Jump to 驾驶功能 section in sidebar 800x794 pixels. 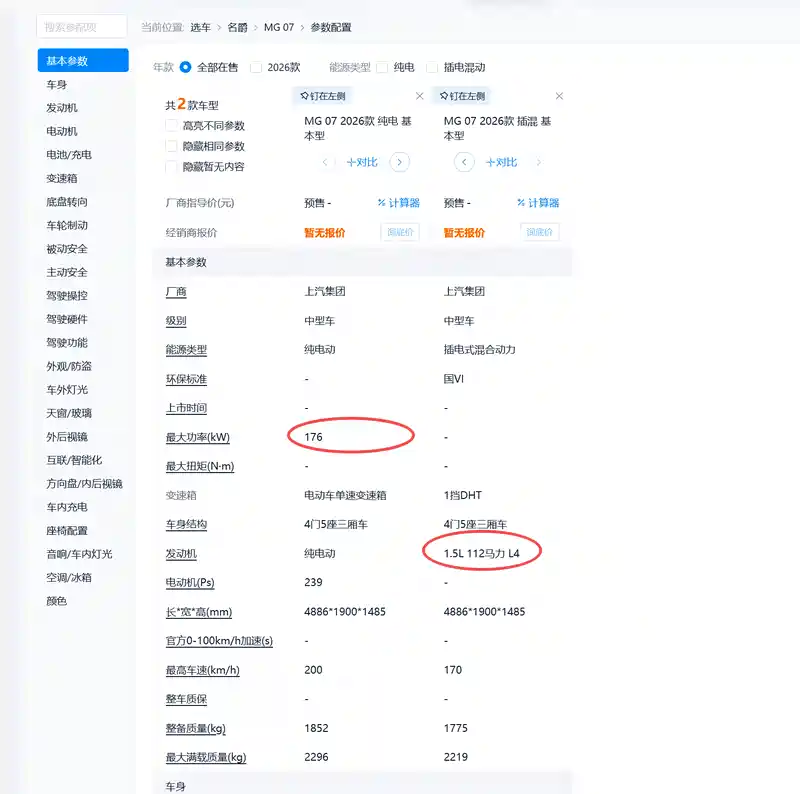67,343
